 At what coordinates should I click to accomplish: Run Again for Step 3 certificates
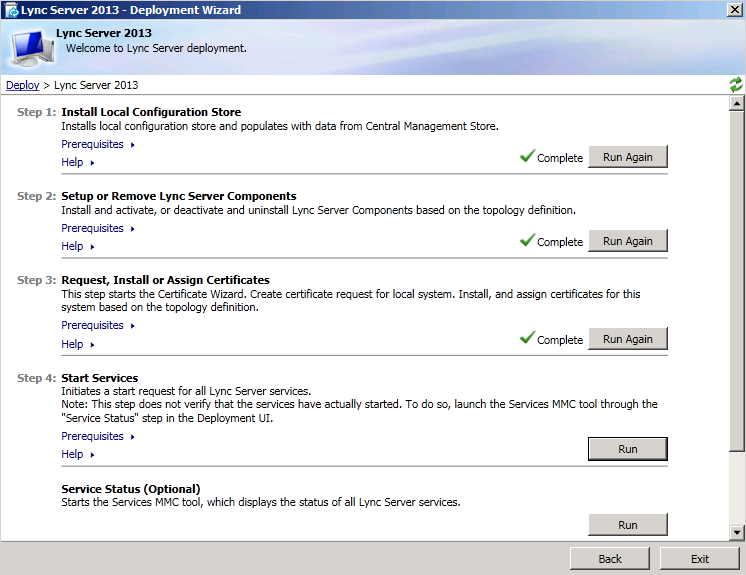tap(628, 339)
